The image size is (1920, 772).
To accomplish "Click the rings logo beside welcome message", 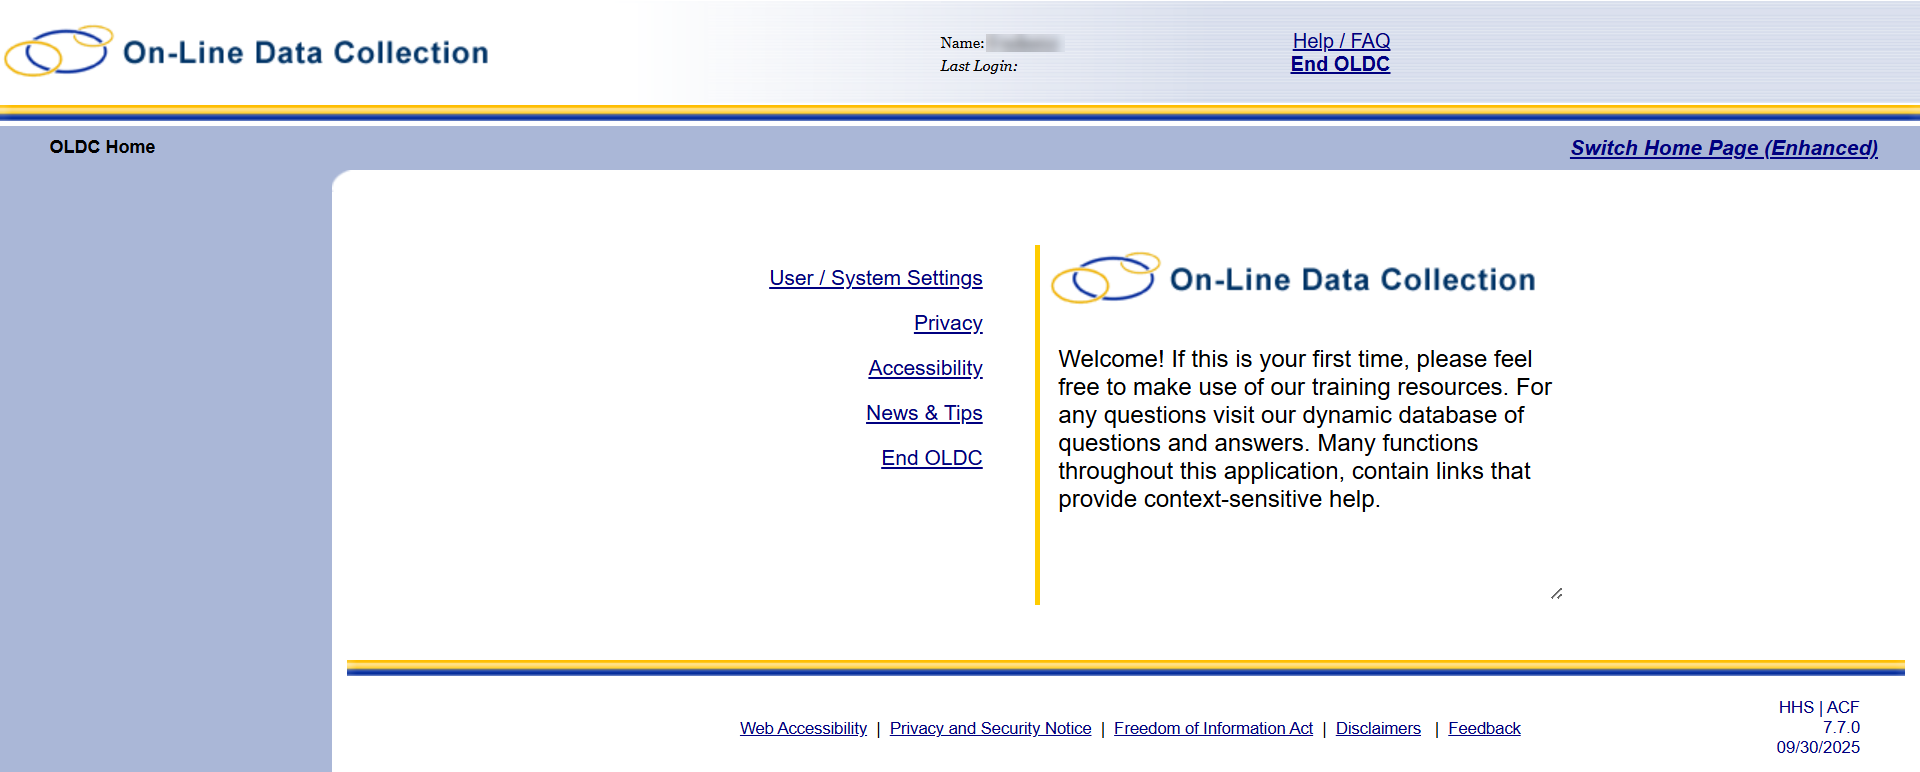I will point(1104,279).
